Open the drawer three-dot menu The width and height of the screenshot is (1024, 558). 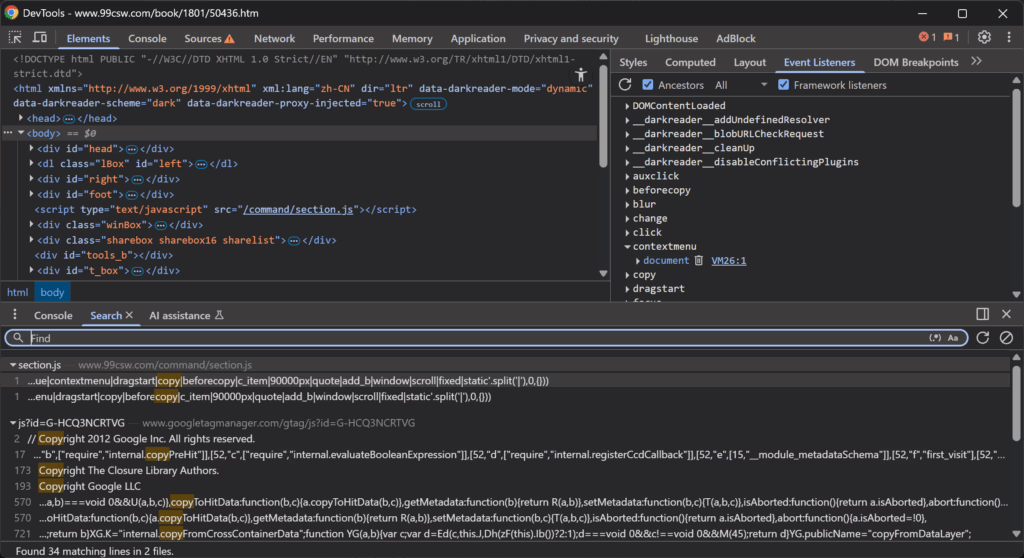pos(14,315)
